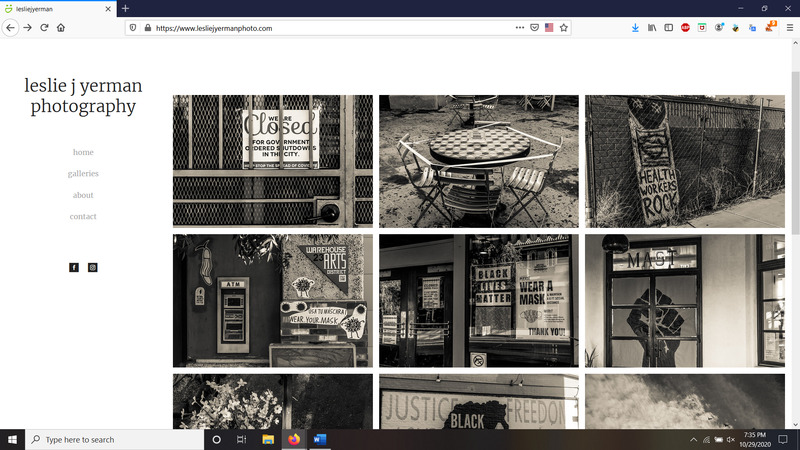Screen dimensions: 800x450
Task: Open the 'Closed' sign photo thumbnail
Action: coord(272,161)
